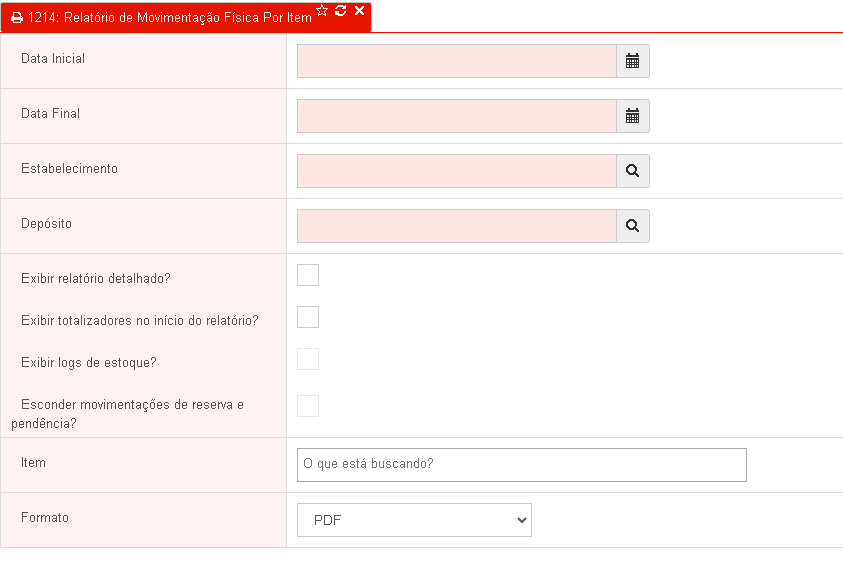Focus the Data Inicial date field
The height and width of the screenshot is (576, 843).
pyautogui.click(x=457, y=61)
